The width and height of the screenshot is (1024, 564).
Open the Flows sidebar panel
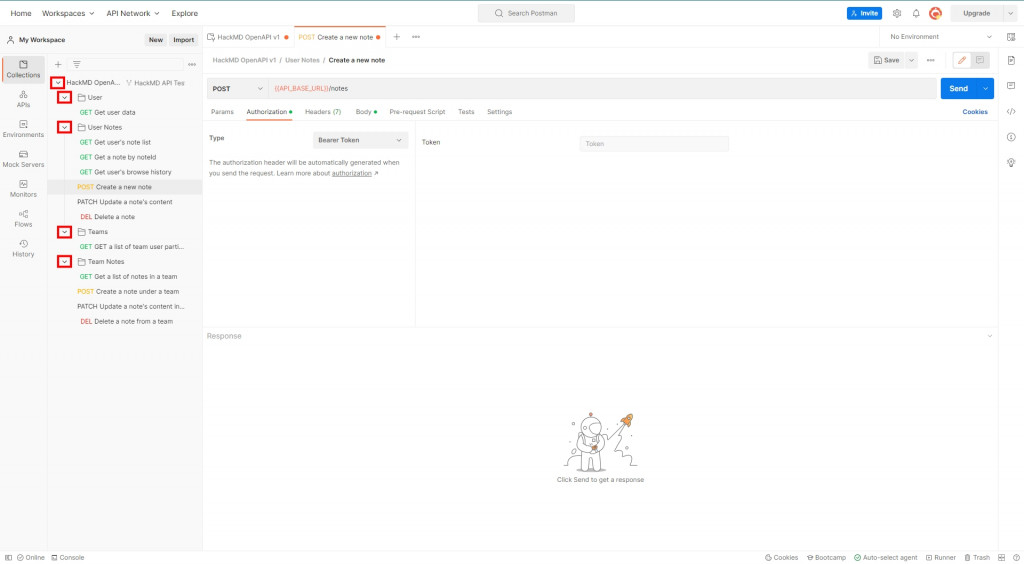pyautogui.click(x=24, y=219)
